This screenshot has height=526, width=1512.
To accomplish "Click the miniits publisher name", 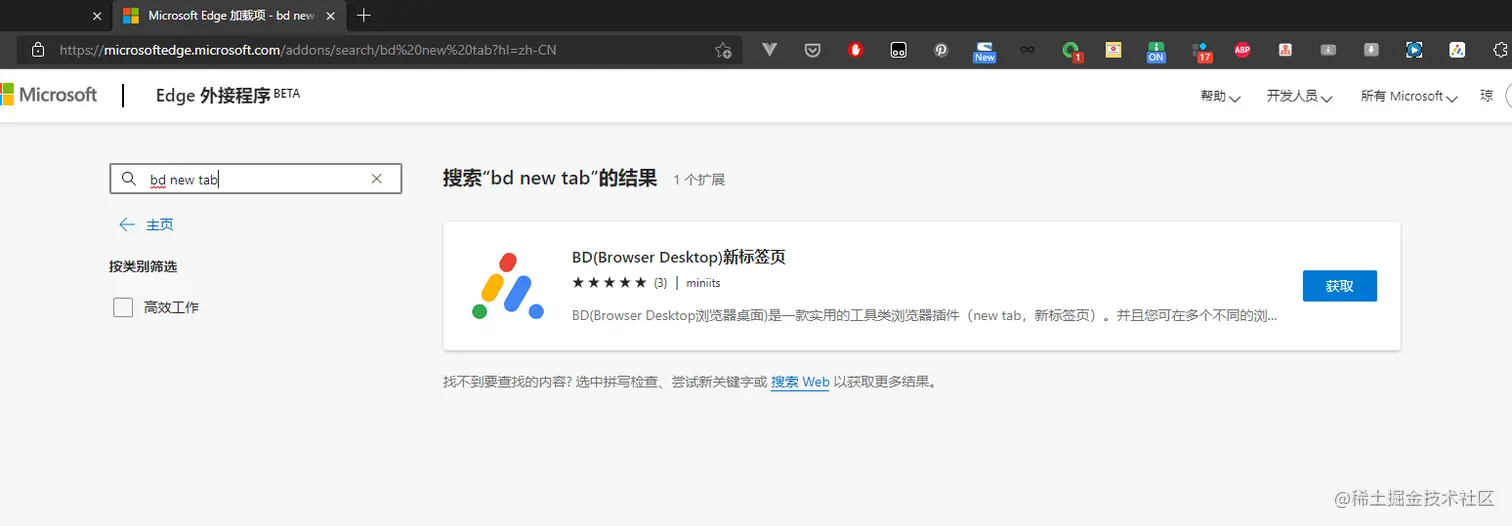I will (x=705, y=283).
